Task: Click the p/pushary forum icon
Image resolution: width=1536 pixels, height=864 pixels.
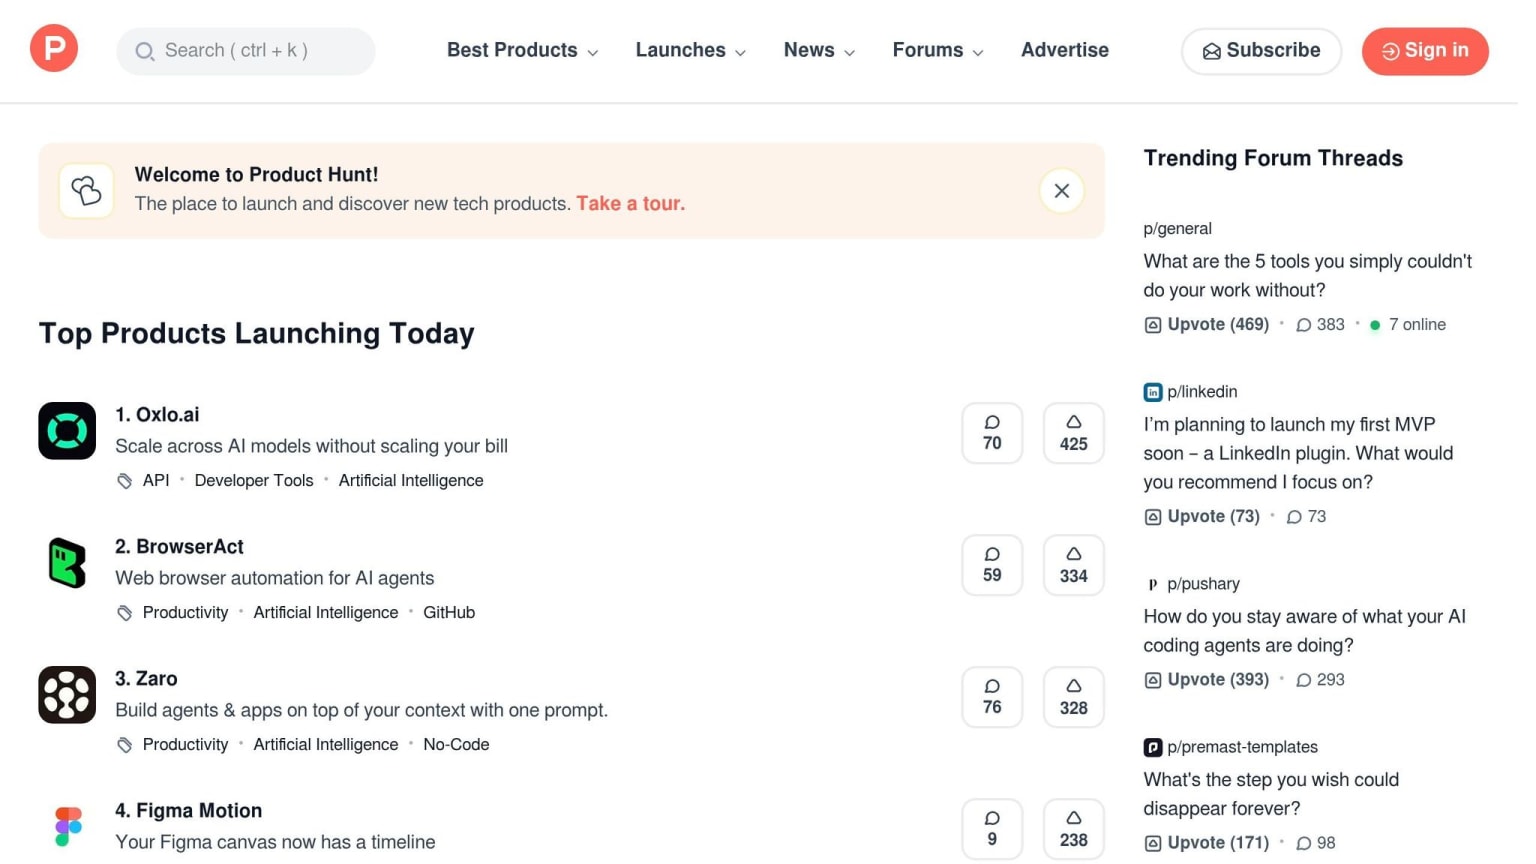Action: pyautogui.click(x=1153, y=584)
